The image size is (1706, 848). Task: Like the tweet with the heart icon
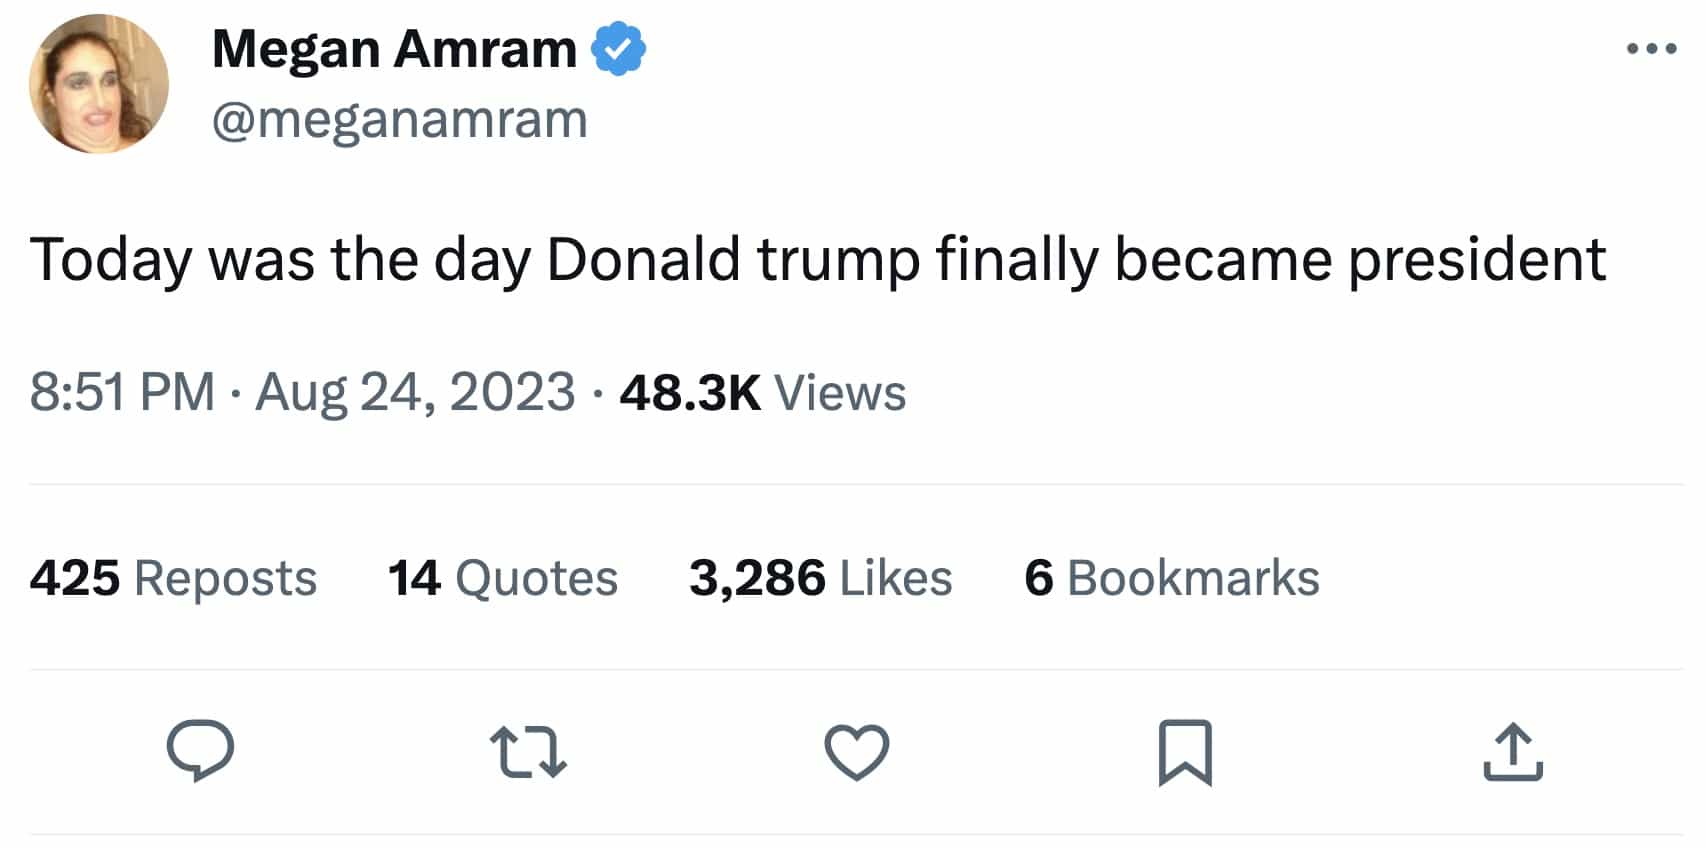pyautogui.click(x=856, y=752)
